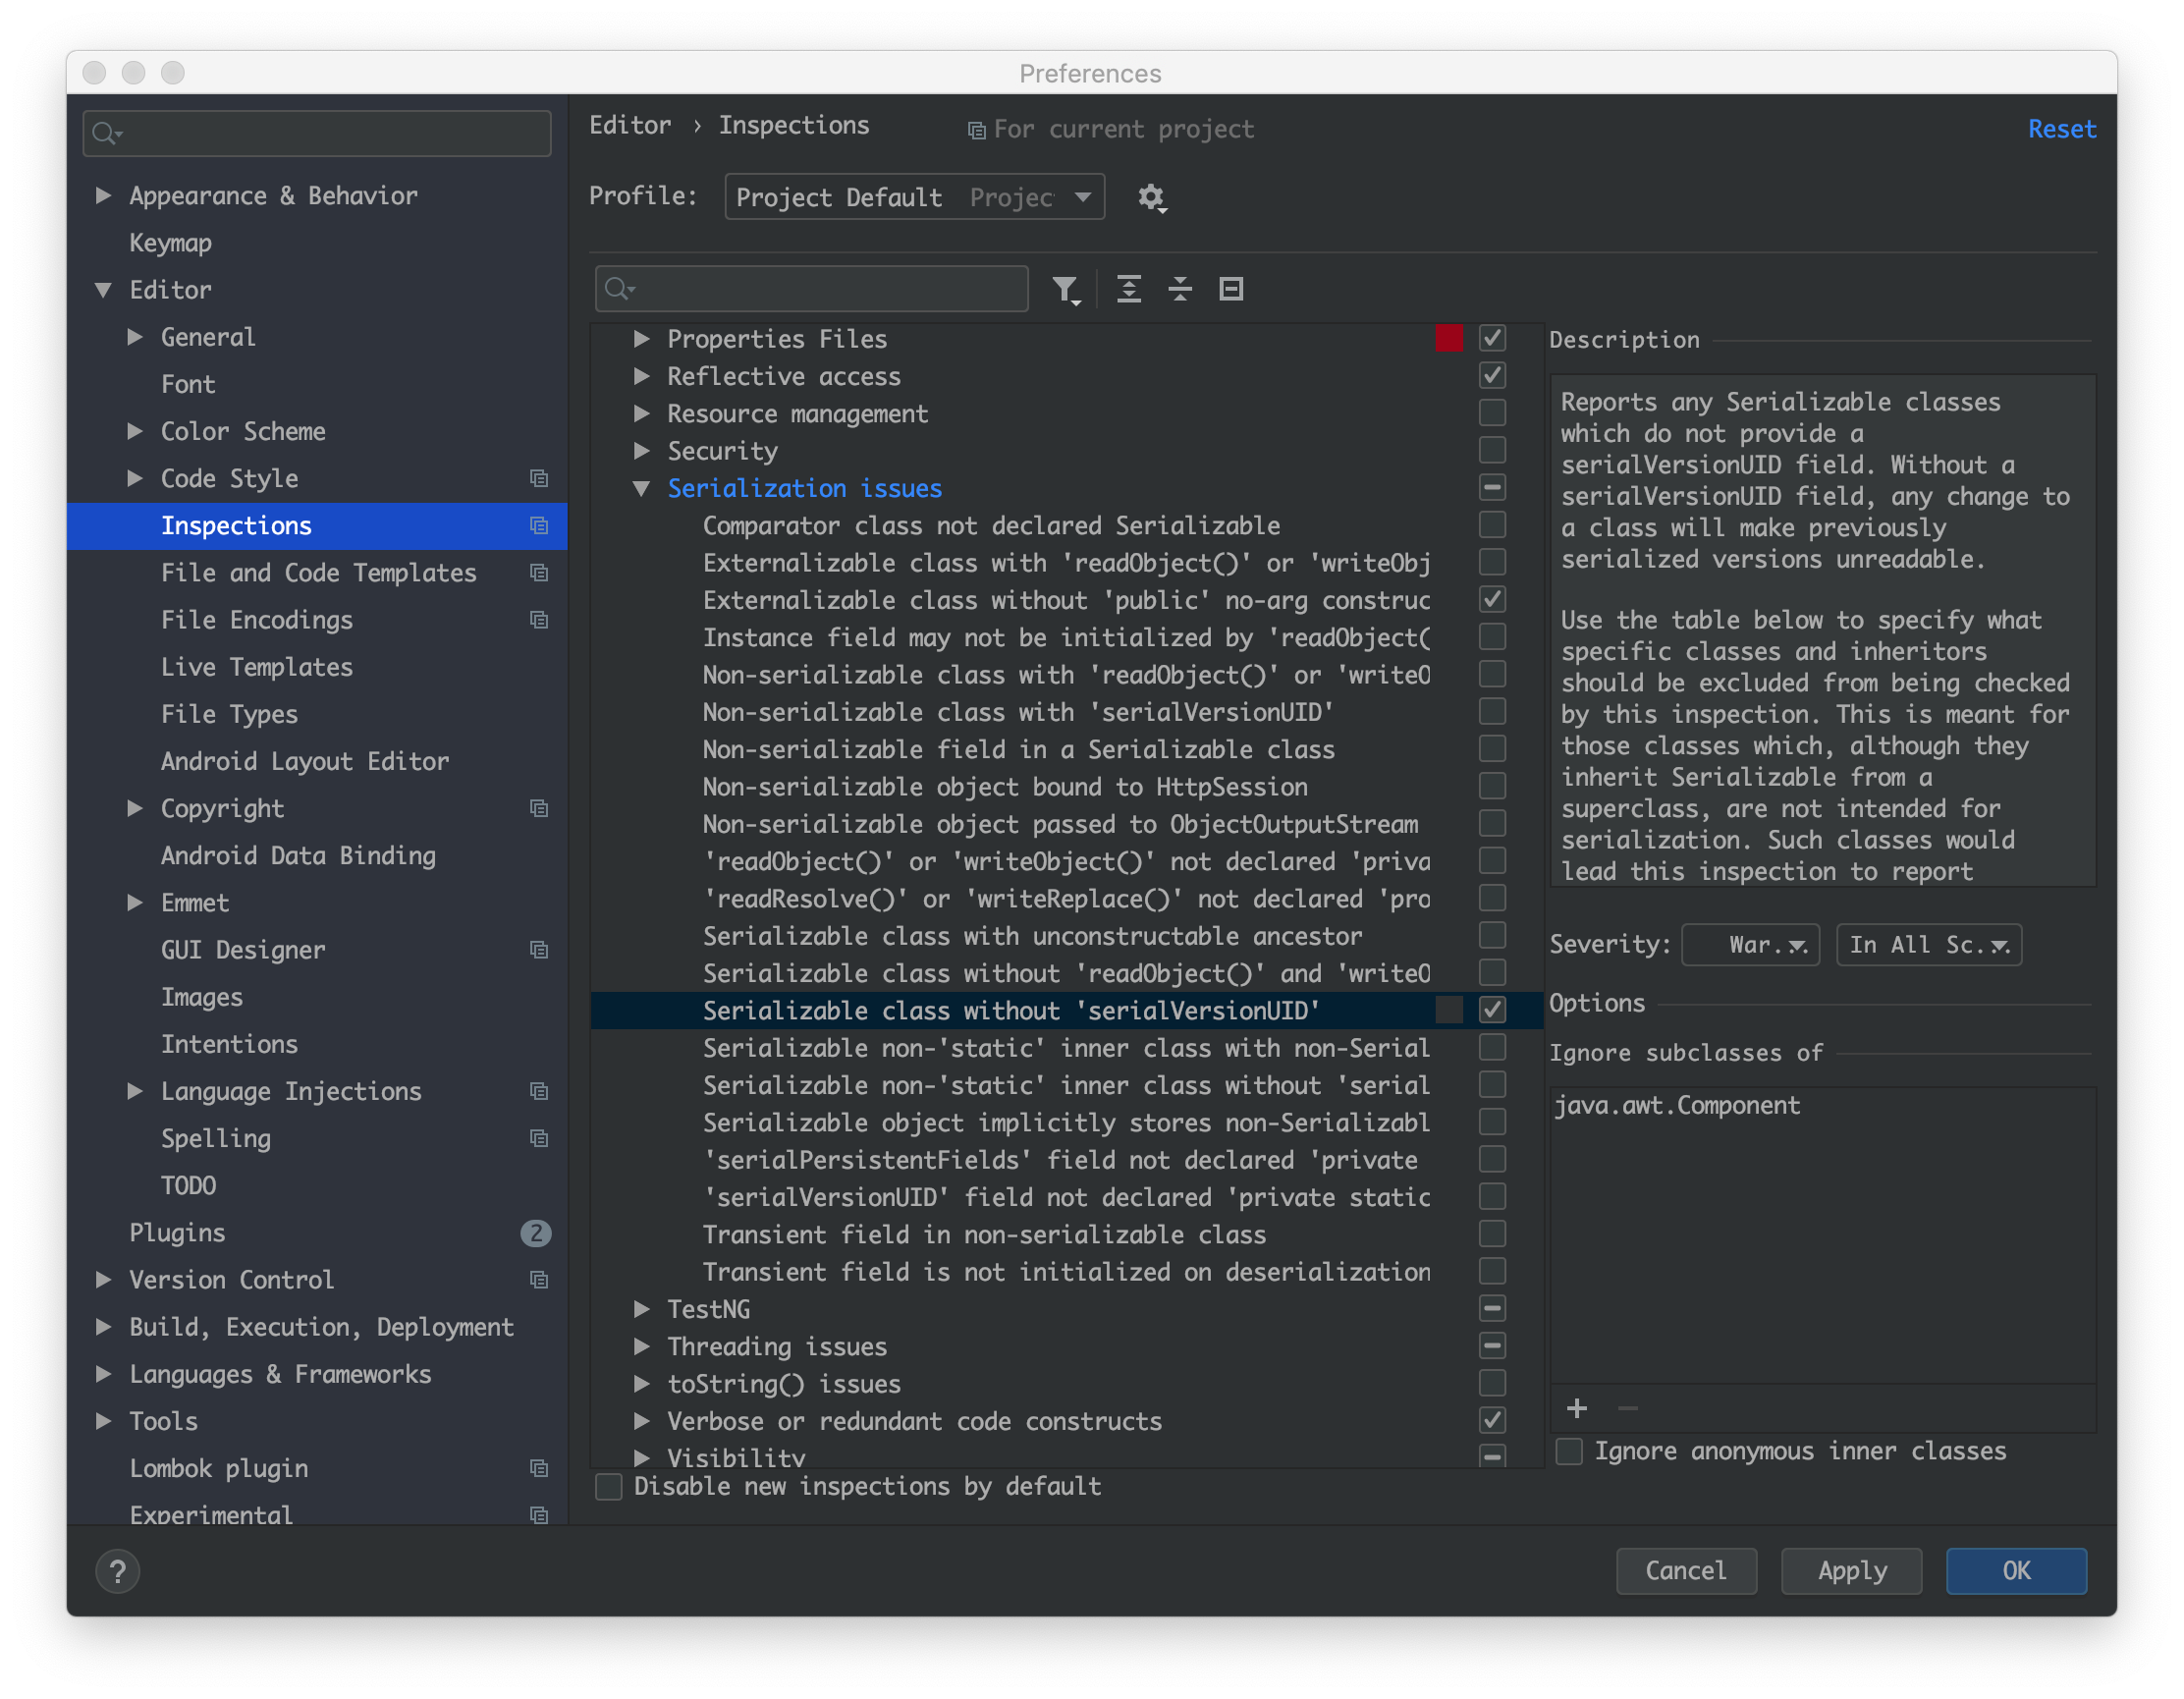This screenshot has width=2184, height=1699.
Task: Expand Appearance & Behavior settings
Action: click(x=103, y=195)
